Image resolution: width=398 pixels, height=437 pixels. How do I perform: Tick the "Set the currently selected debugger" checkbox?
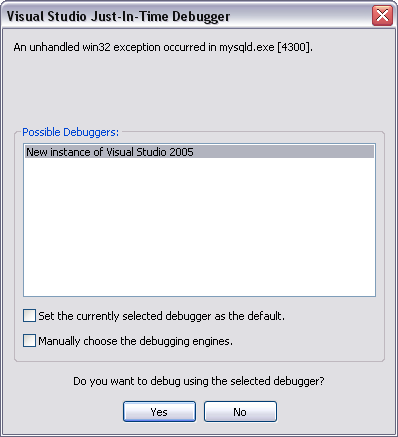[29, 315]
